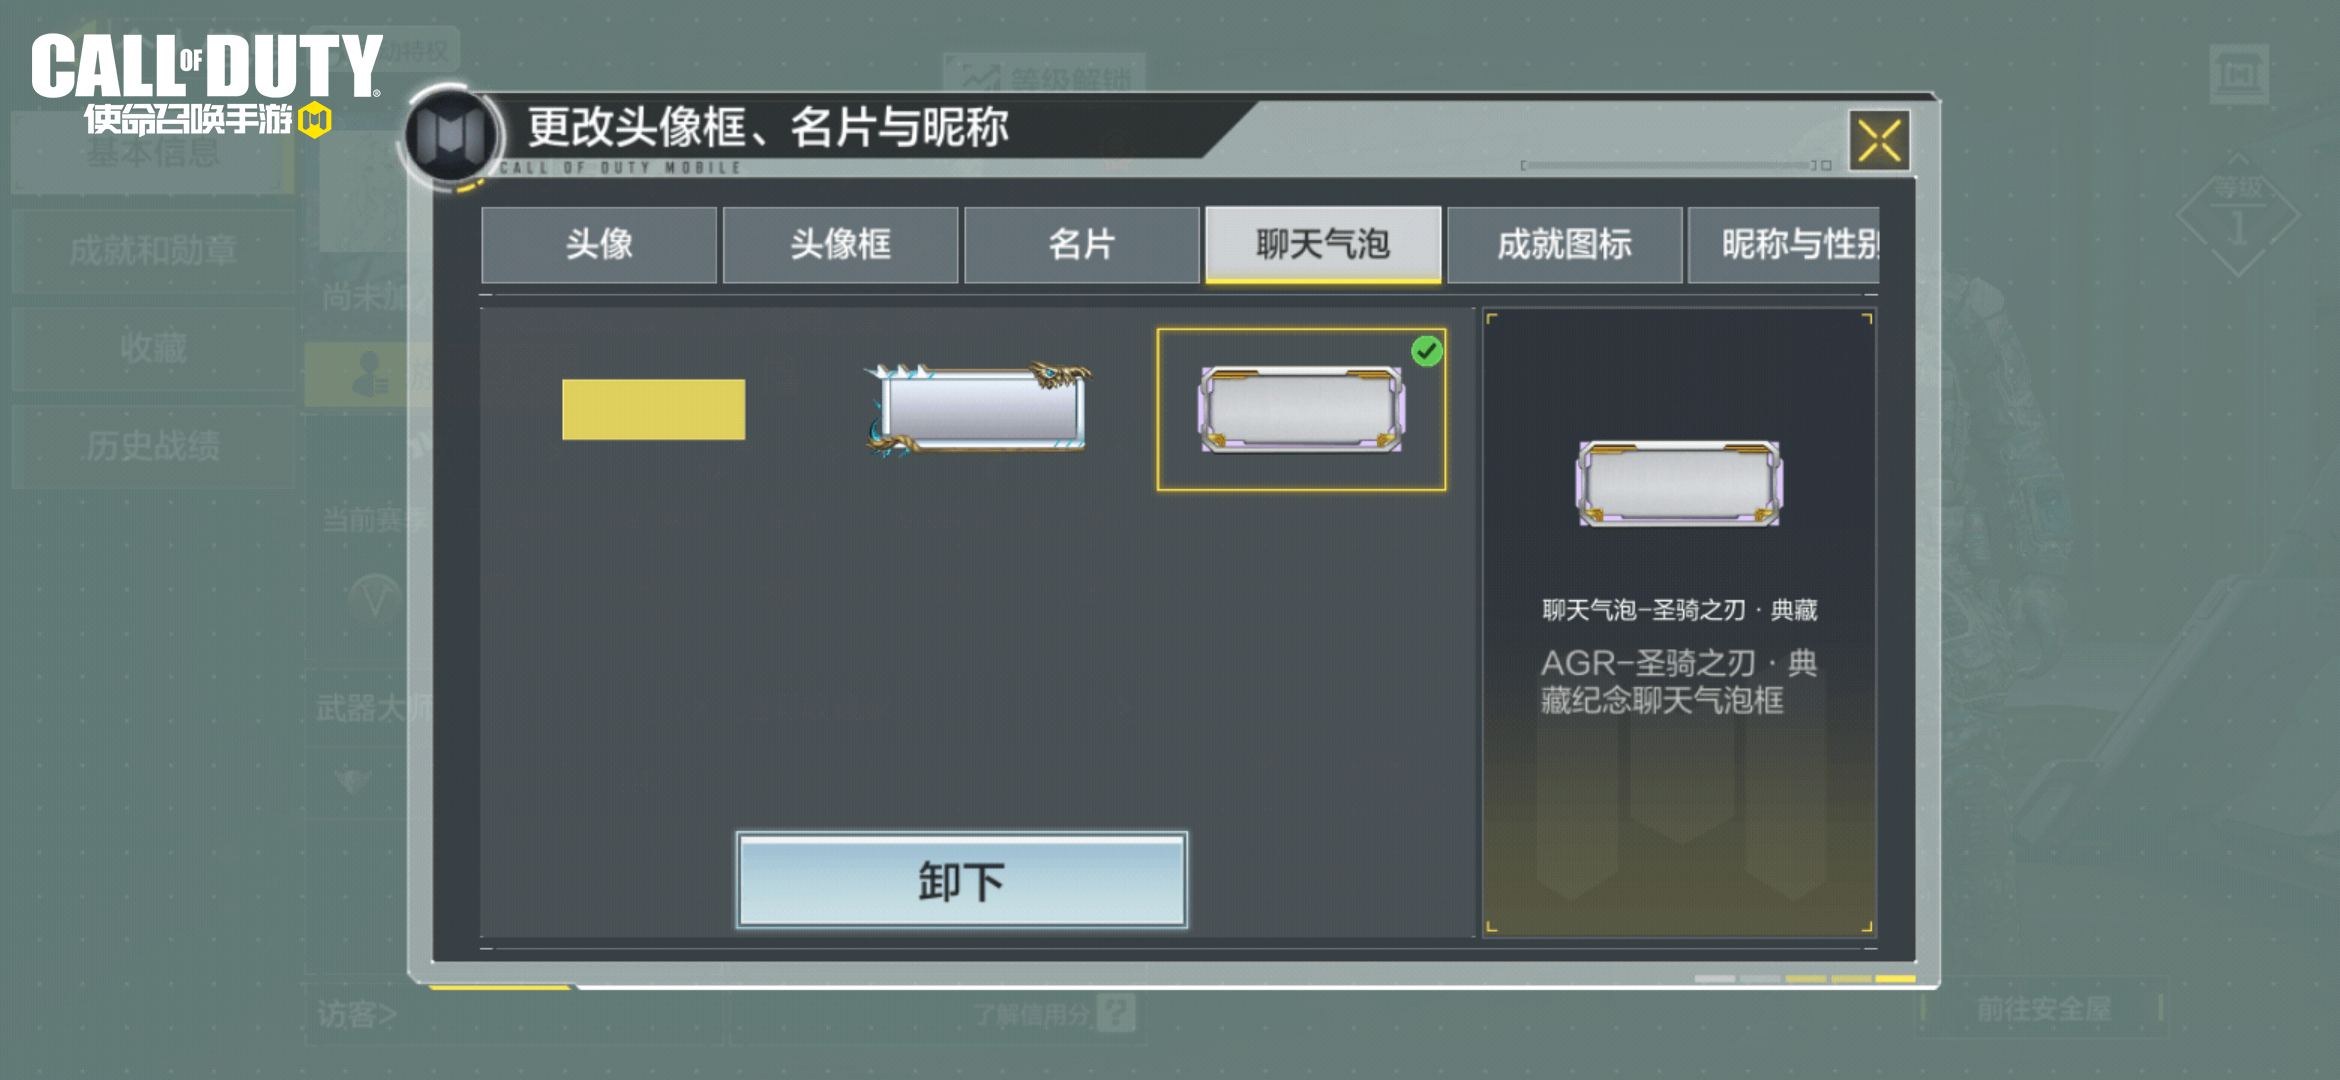Open the 头像框 tab
Screen dimensions: 2340x1080
click(x=840, y=245)
